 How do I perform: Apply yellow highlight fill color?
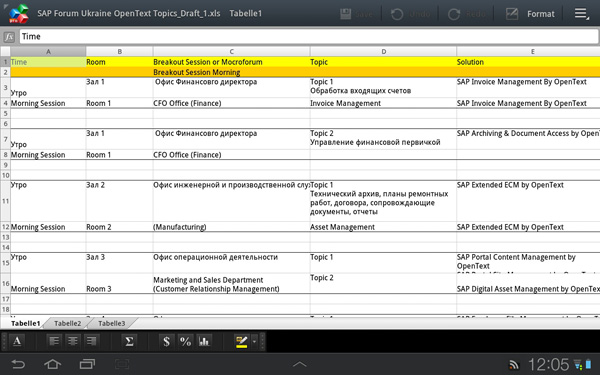(x=242, y=341)
